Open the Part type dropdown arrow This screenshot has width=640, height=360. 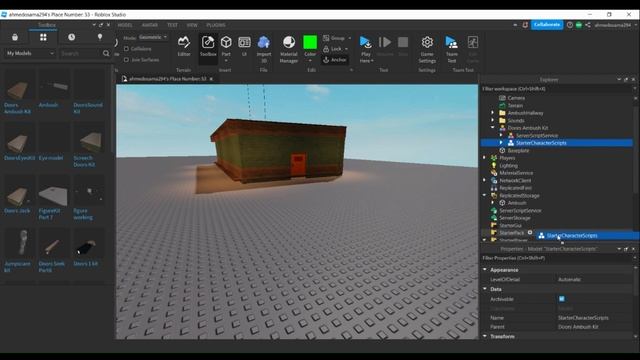click(226, 60)
